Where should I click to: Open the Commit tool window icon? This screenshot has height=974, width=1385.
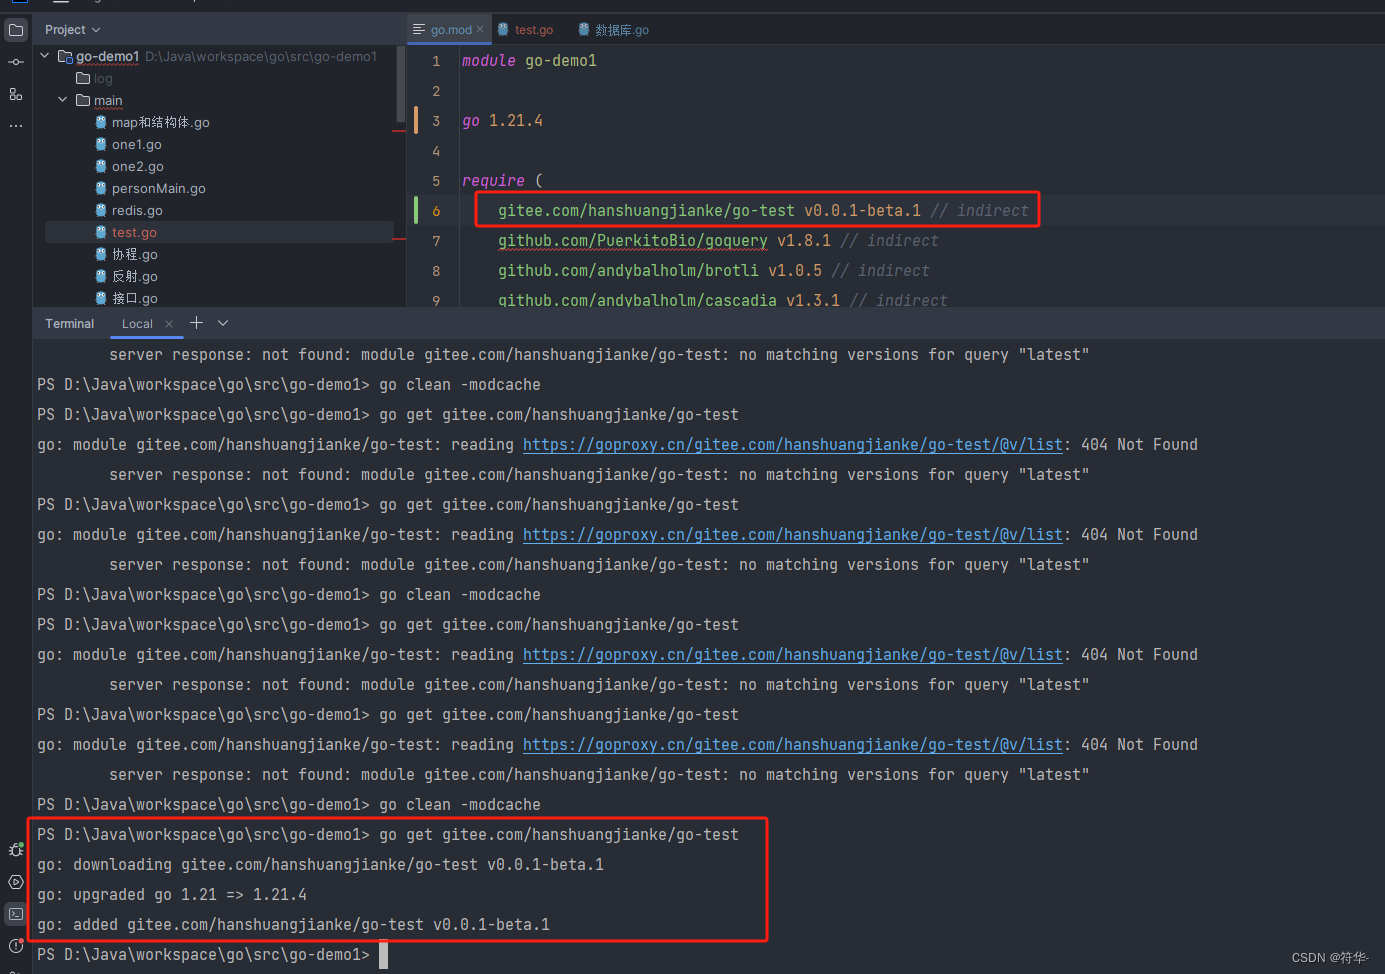(16, 62)
